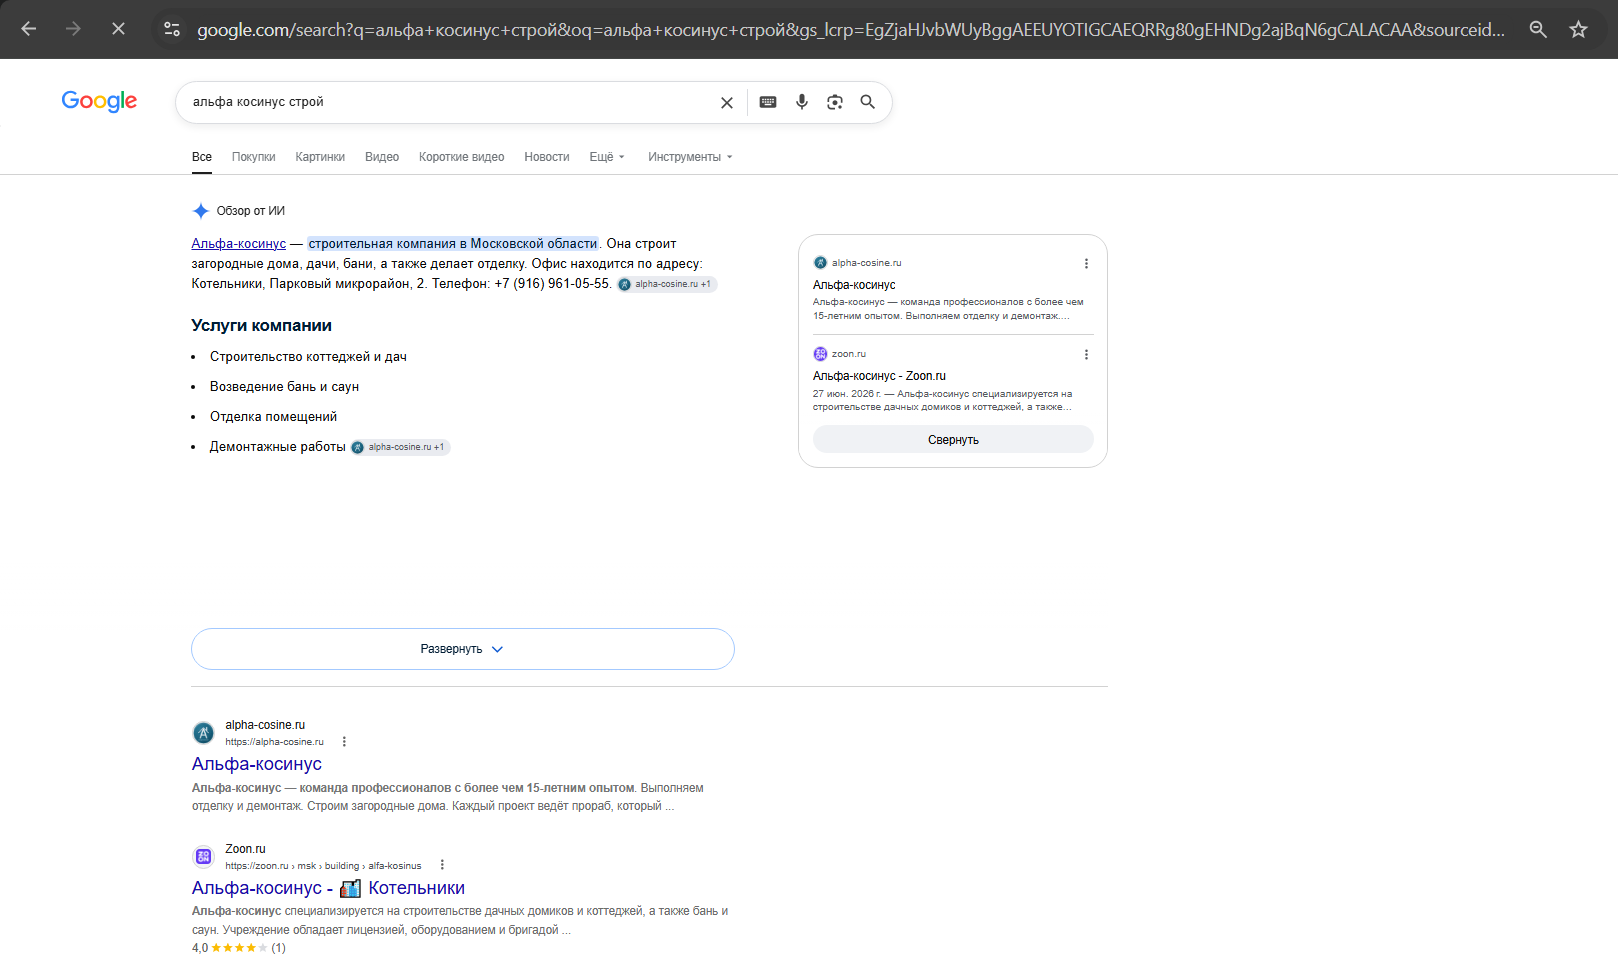Open Альфа-косинус - Котельники result link

(x=328, y=888)
